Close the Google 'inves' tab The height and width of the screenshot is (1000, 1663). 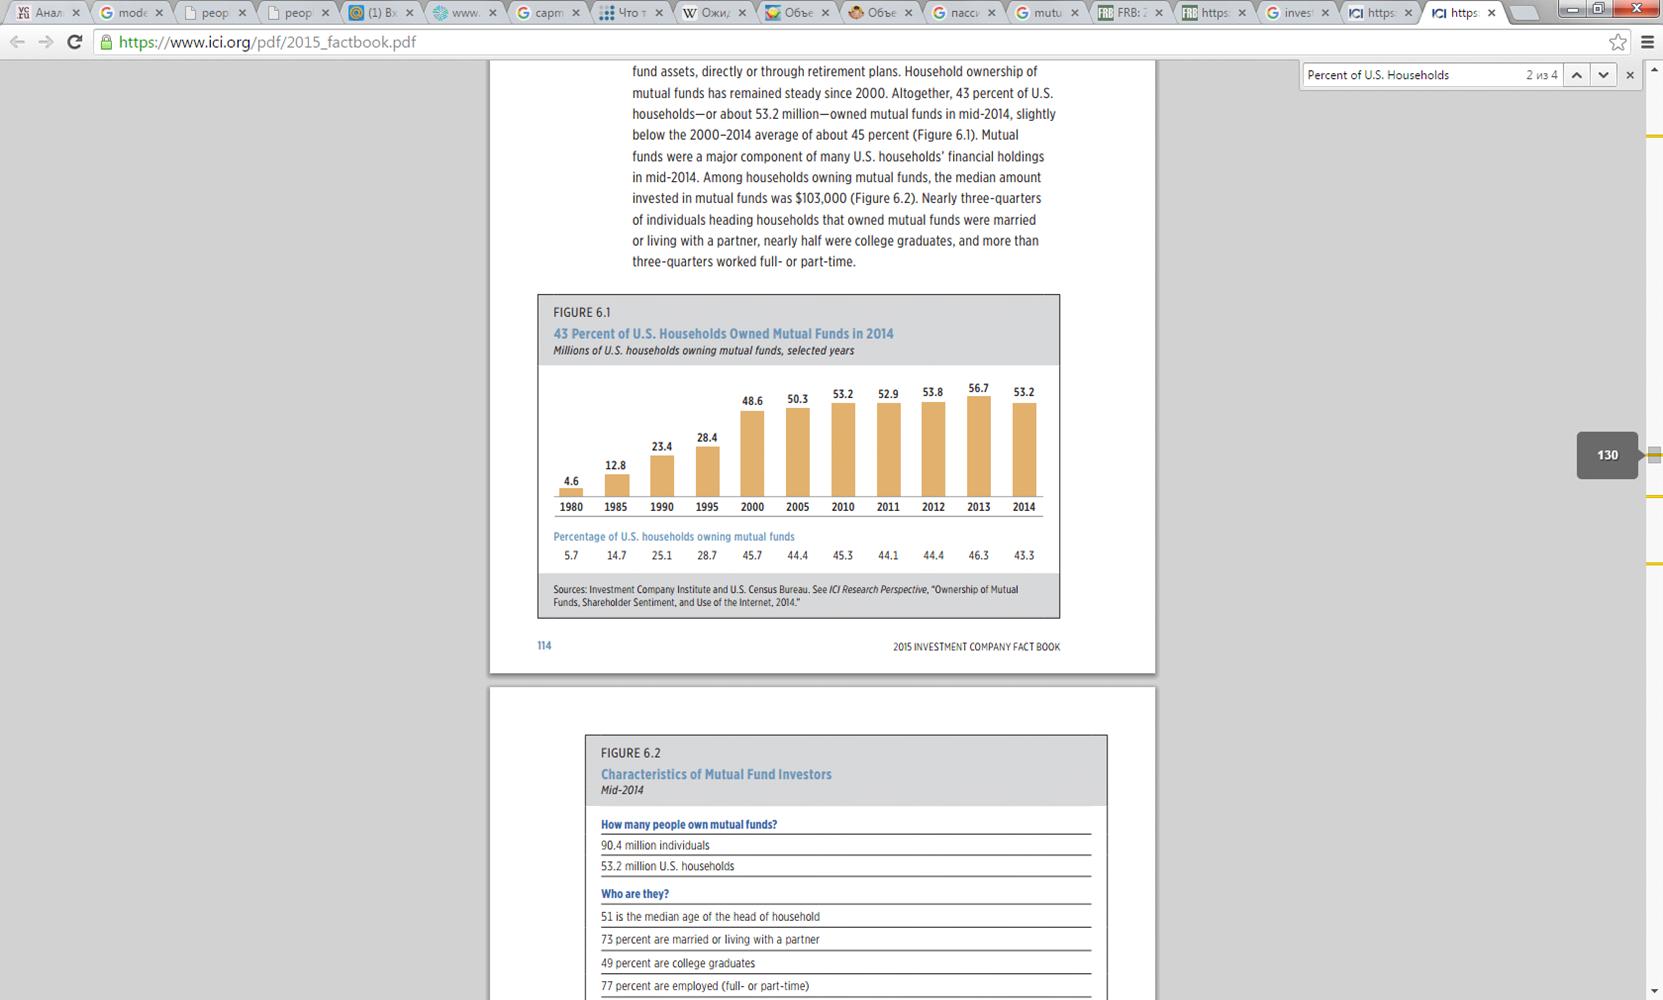tap(1325, 13)
